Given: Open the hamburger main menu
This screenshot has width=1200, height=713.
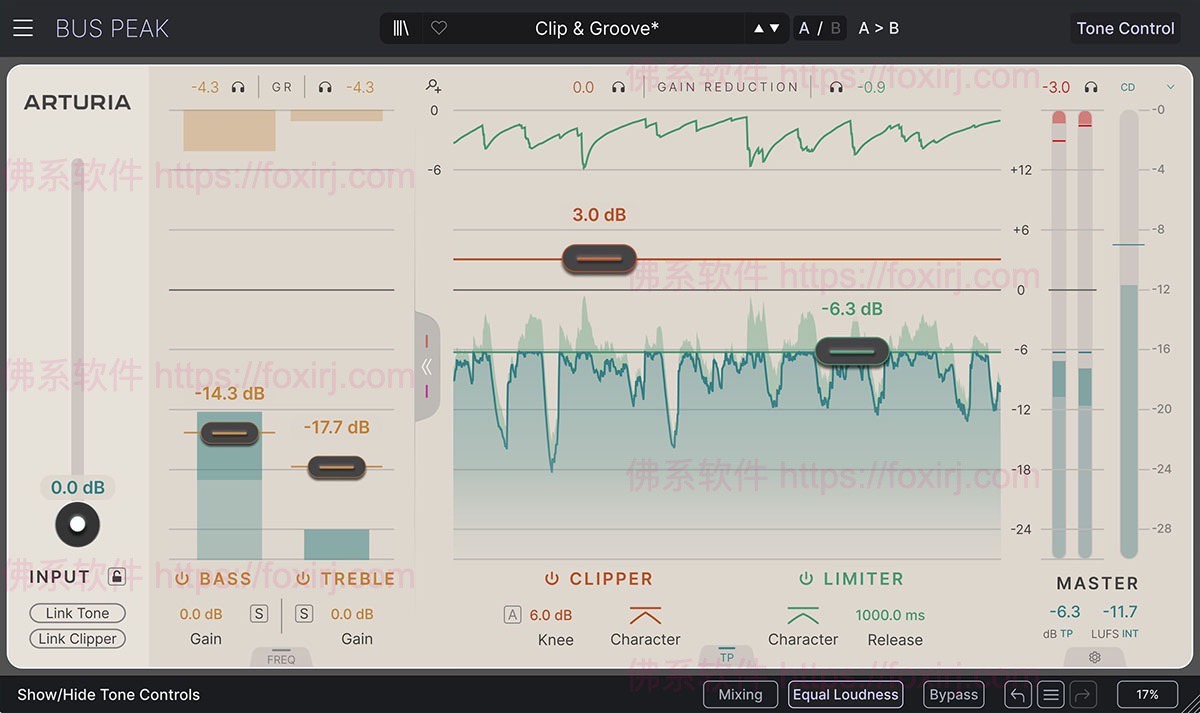Looking at the screenshot, I should (23, 28).
